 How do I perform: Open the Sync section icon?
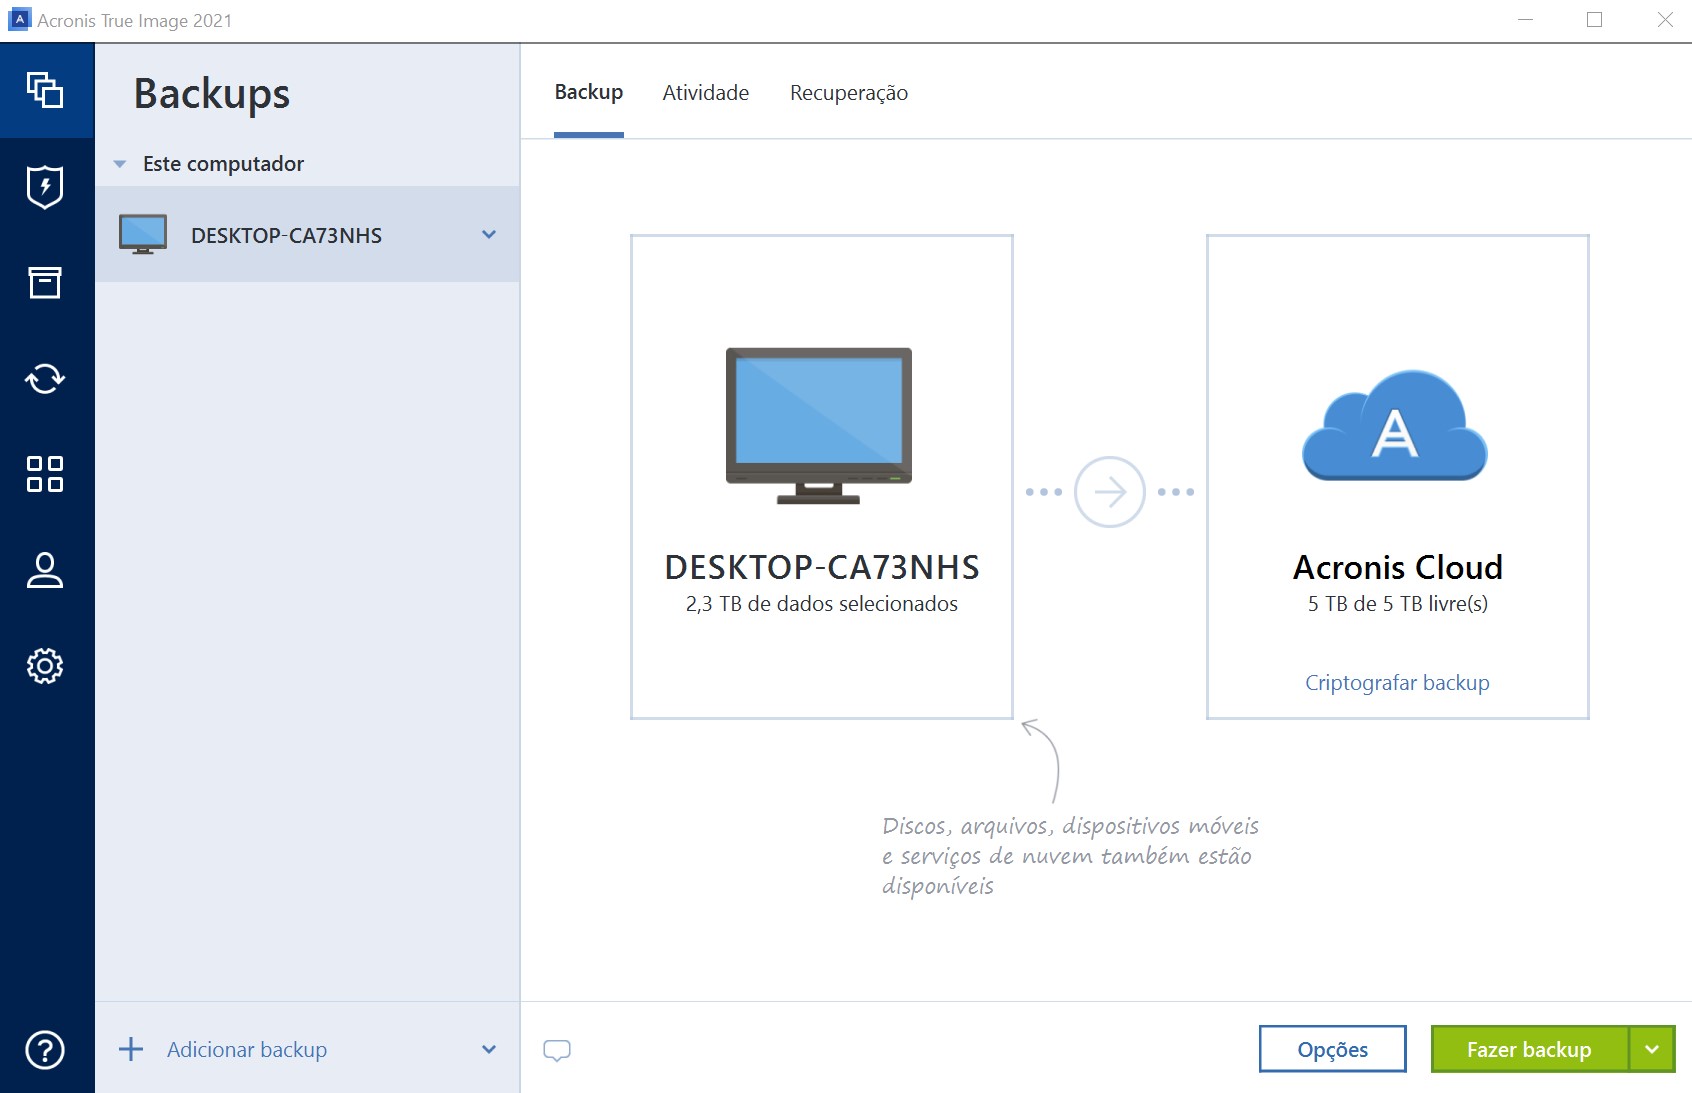click(45, 378)
